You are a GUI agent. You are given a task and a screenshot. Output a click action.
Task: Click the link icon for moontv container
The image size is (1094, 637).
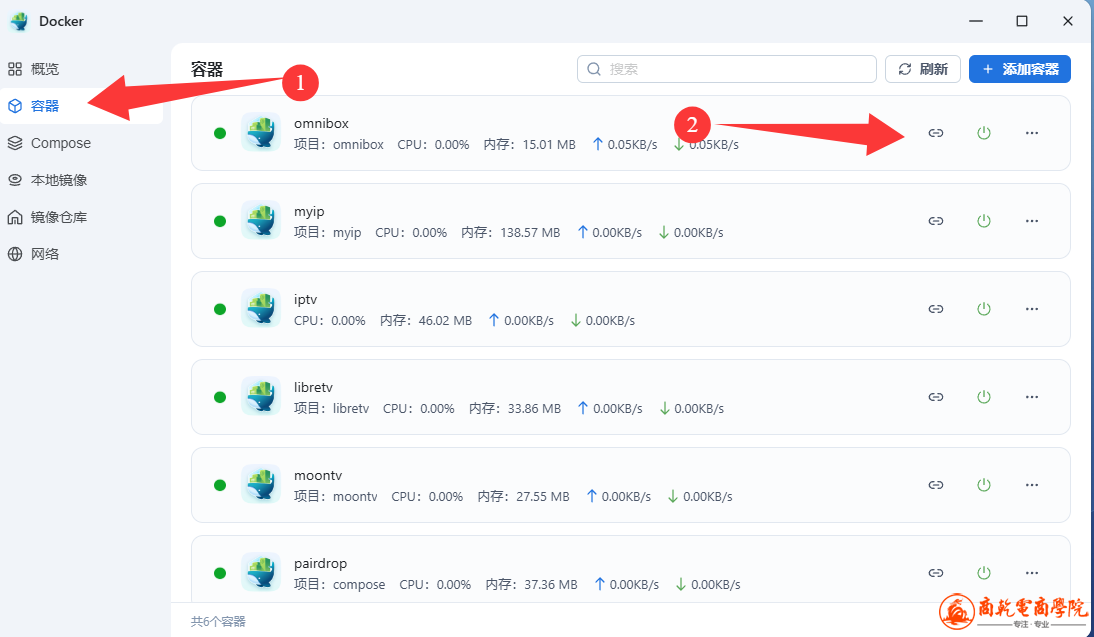[x=936, y=485]
